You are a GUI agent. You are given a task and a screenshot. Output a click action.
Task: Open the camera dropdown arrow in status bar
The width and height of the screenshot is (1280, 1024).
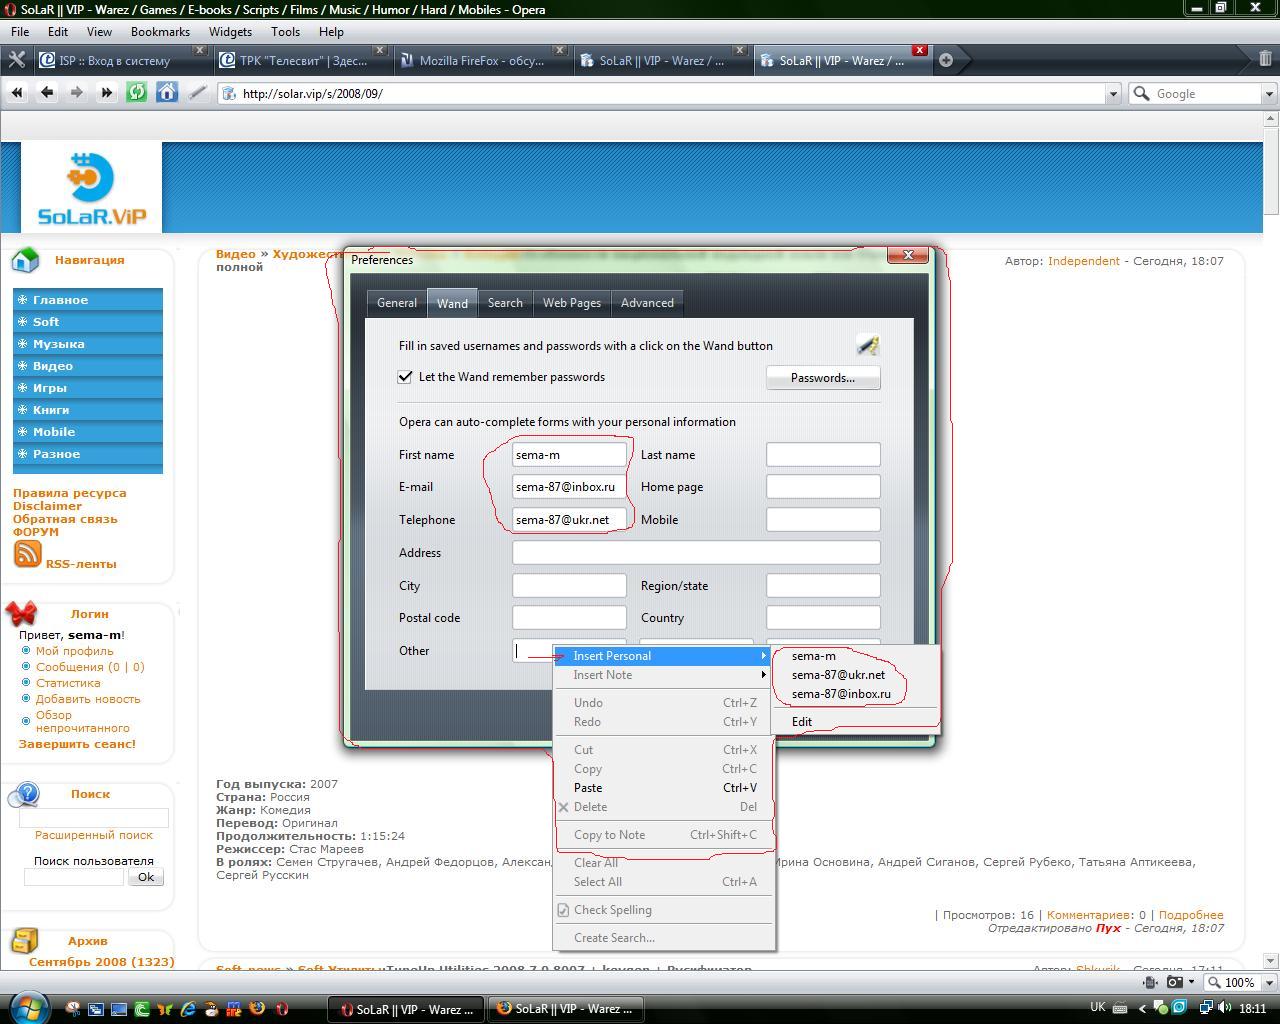coord(1191,982)
